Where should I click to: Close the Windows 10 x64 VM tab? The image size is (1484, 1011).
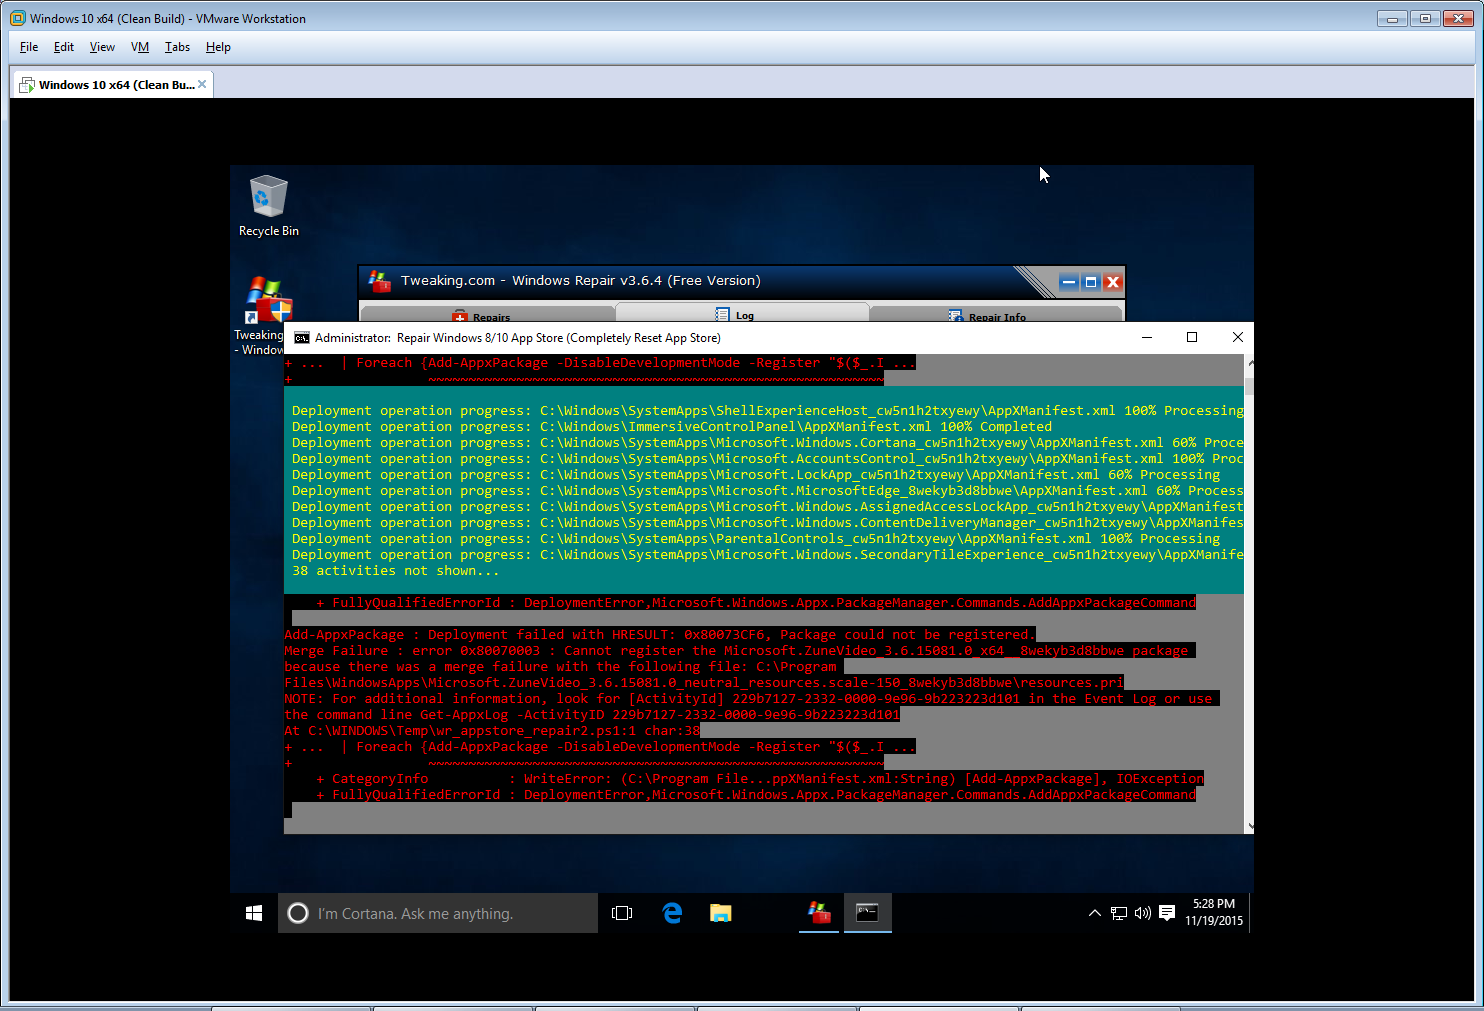point(202,85)
